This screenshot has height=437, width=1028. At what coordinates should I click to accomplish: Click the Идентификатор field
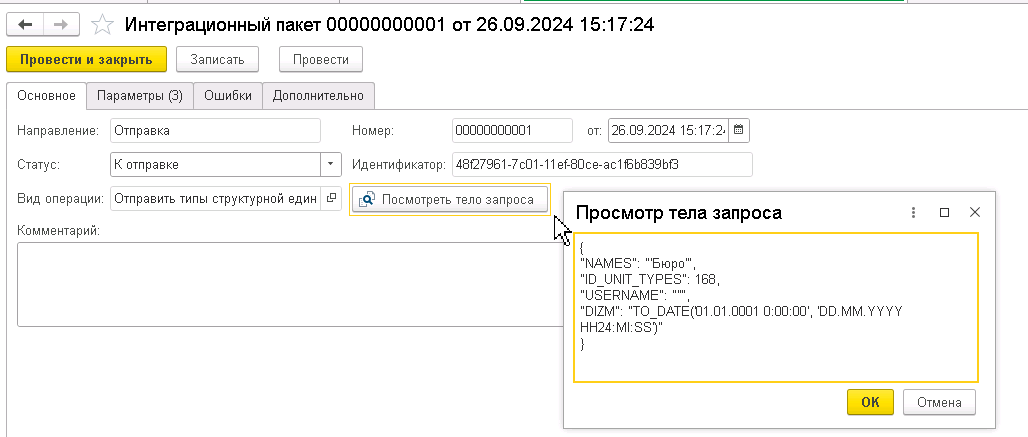pos(601,164)
